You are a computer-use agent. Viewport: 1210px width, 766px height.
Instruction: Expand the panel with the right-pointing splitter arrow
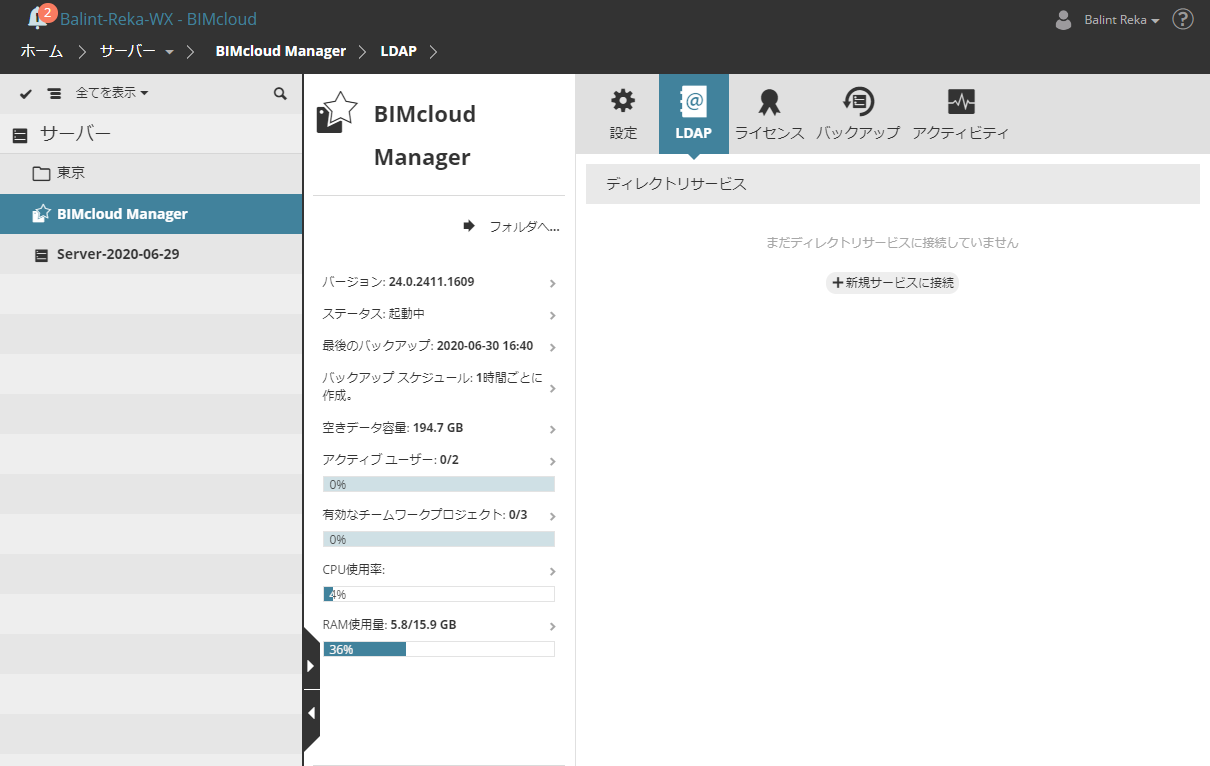coord(311,665)
